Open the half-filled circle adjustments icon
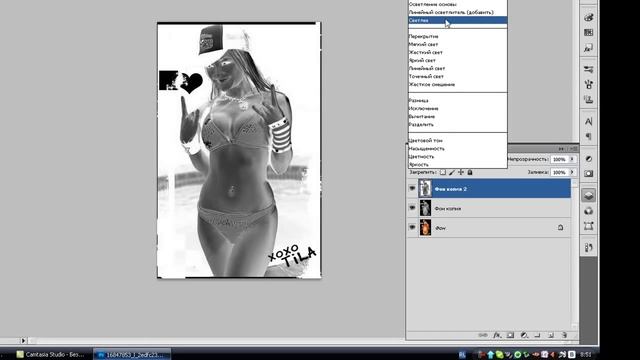This screenshot has width=640, height=360. (x=588, y=159)
